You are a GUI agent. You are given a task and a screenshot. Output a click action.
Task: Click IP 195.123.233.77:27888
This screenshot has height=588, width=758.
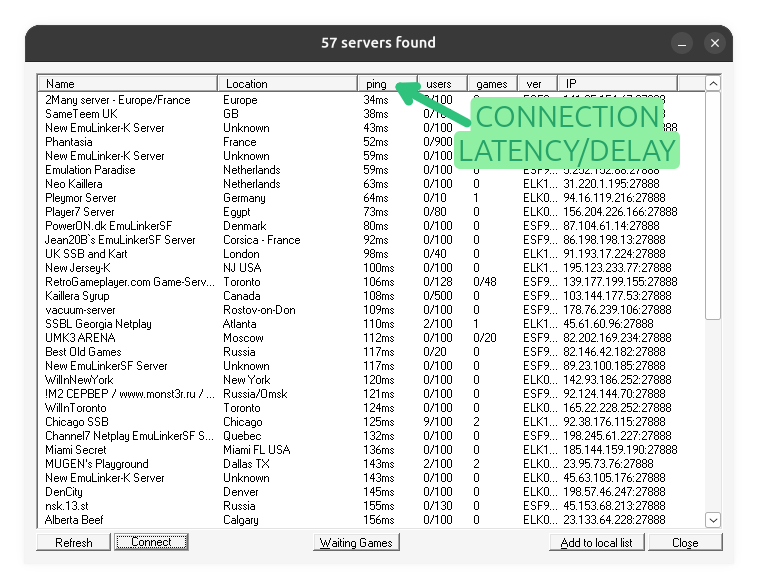(x=617, y=268)
